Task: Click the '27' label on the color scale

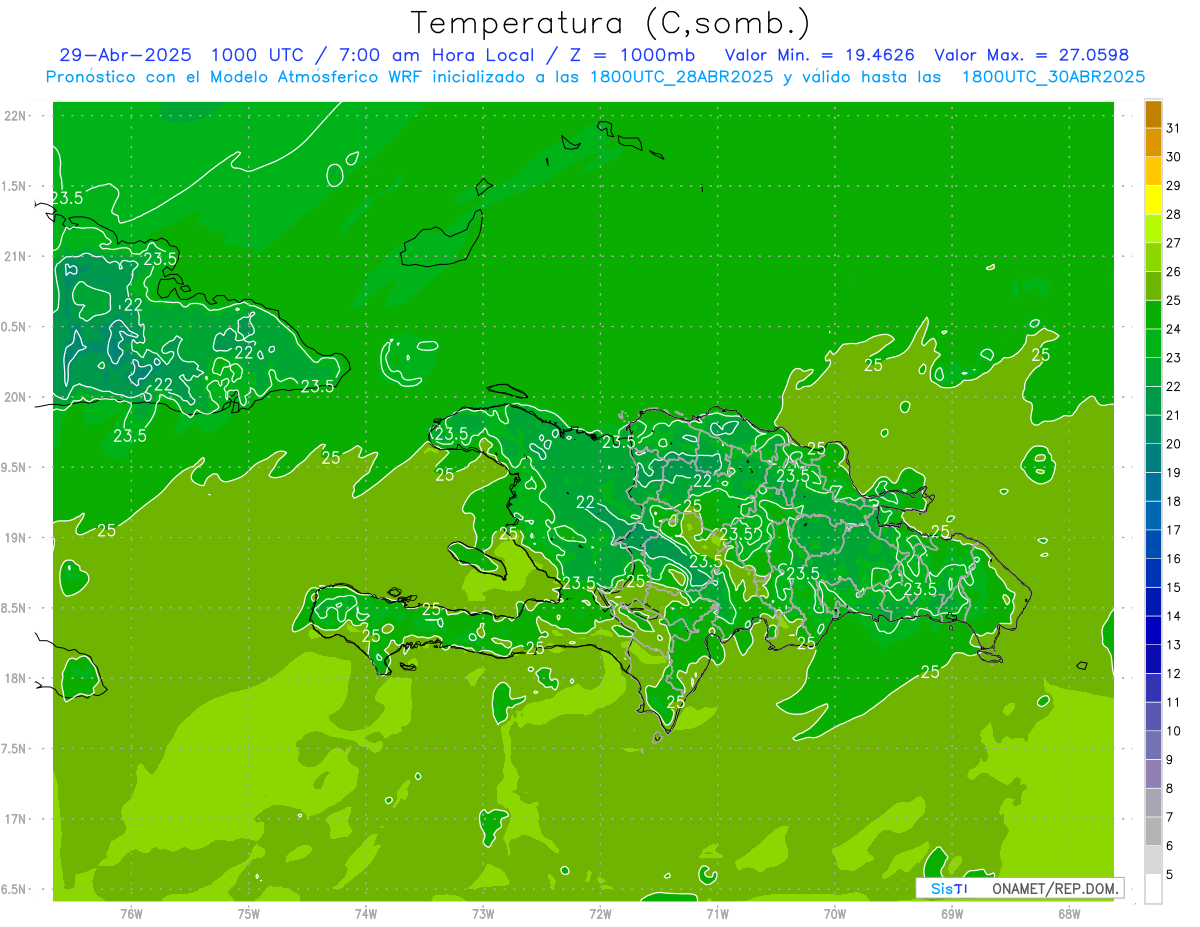Action: 1174,243
